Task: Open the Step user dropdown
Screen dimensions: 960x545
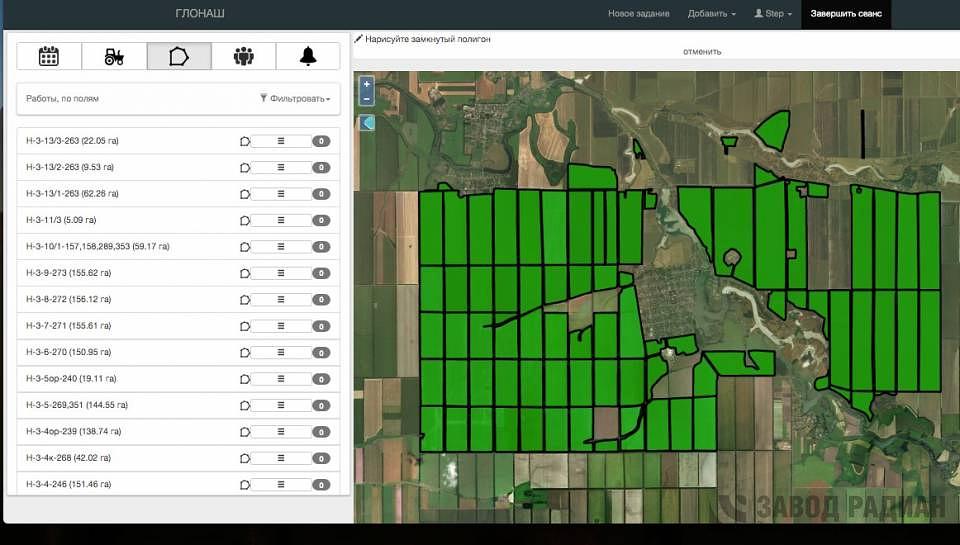Action: [x=773, y=14]
